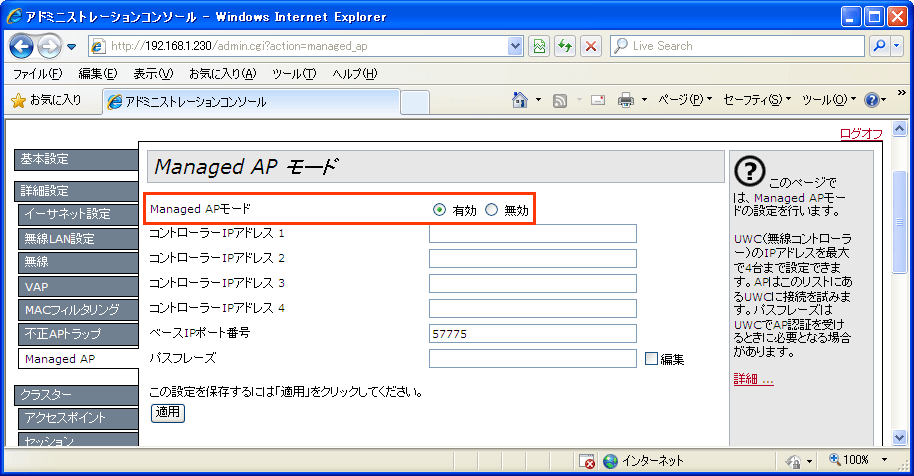Click the address bar URL field
The image size is (914, 476).
(298, 46)
